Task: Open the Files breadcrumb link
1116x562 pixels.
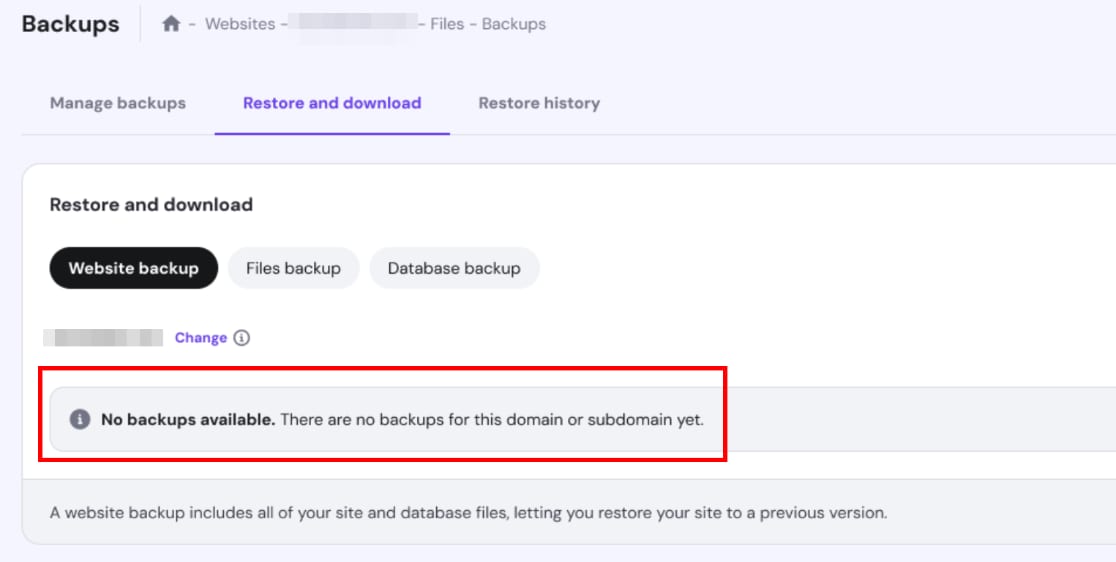Action: (x=447, y=24)
